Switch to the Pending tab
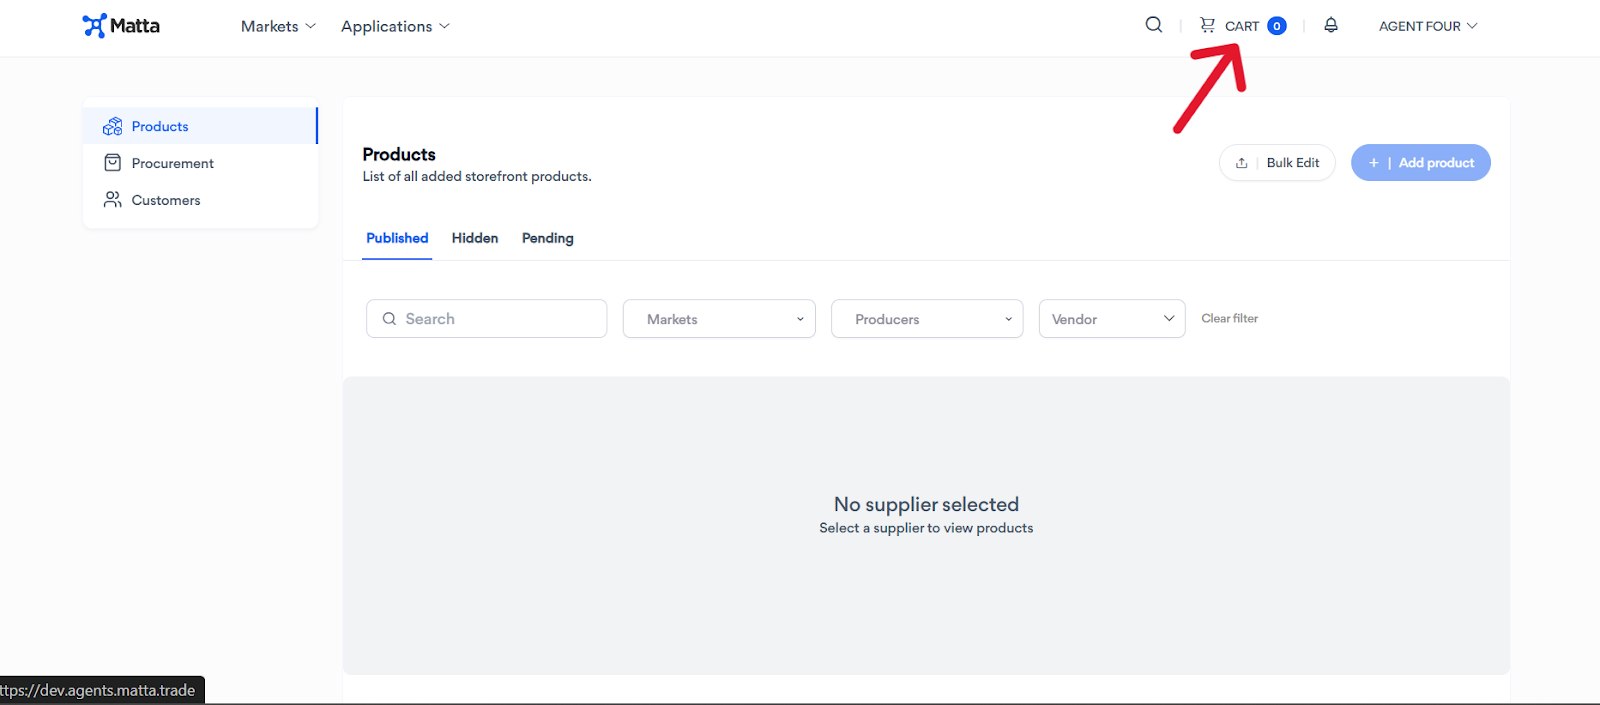 tap(548, 238)
